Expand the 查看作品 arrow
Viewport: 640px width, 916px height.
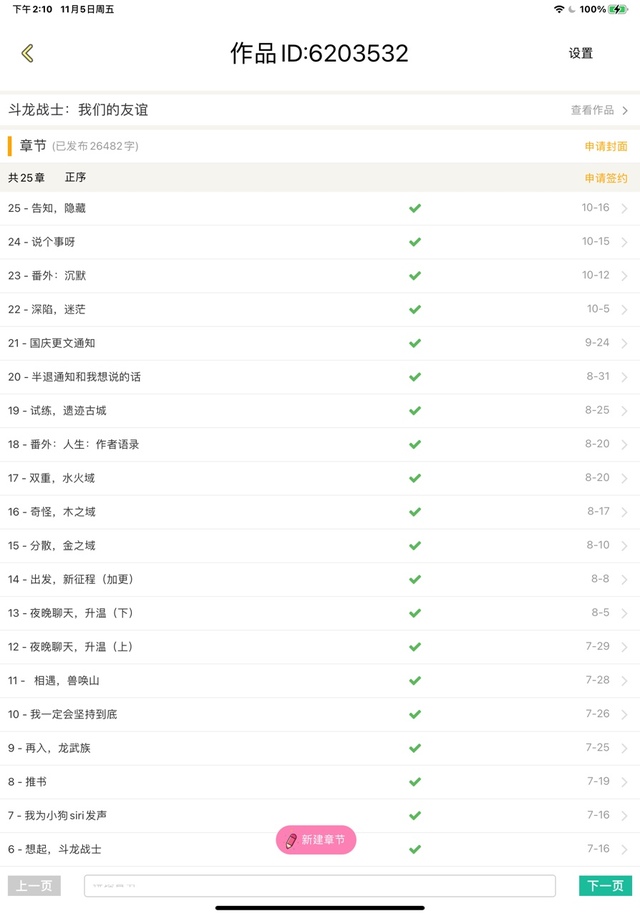pos(625,111)
